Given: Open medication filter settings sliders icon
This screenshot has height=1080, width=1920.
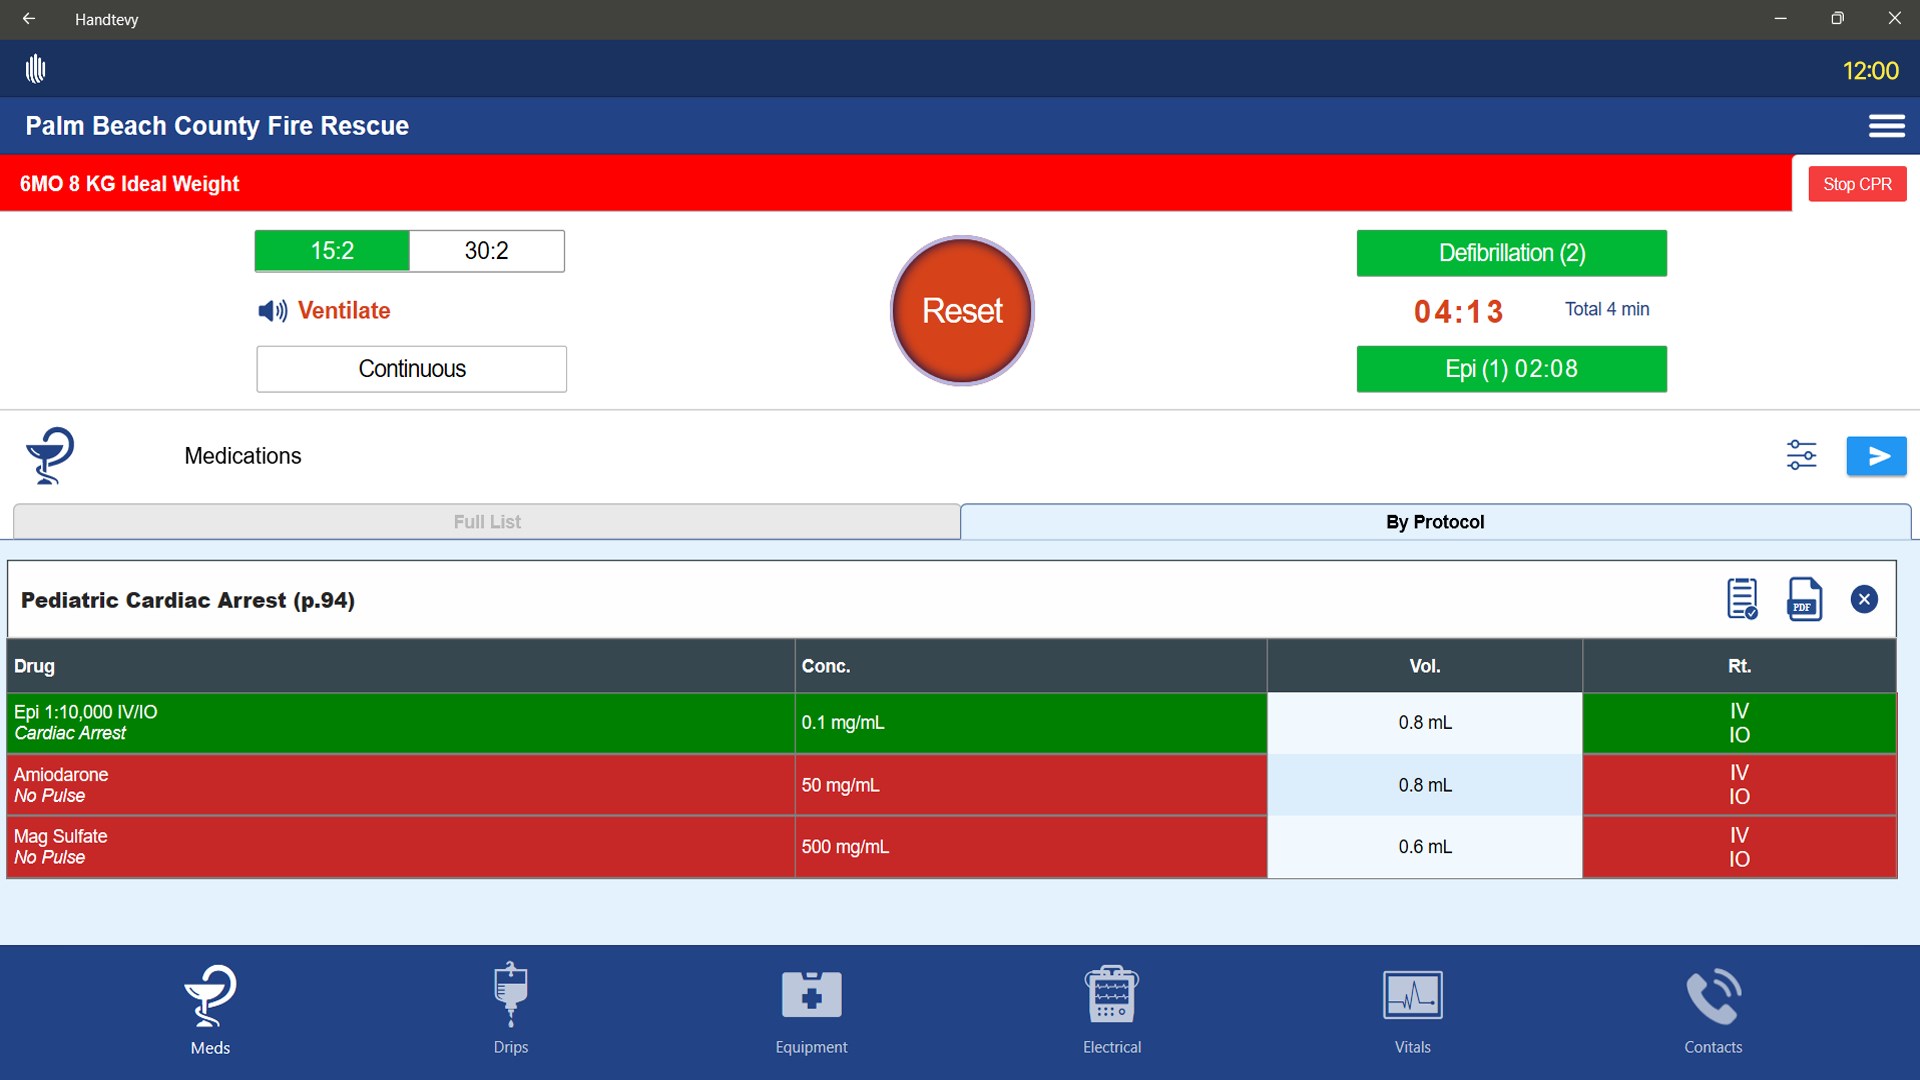Looking at the screenshot, I should pos(1801,455).
